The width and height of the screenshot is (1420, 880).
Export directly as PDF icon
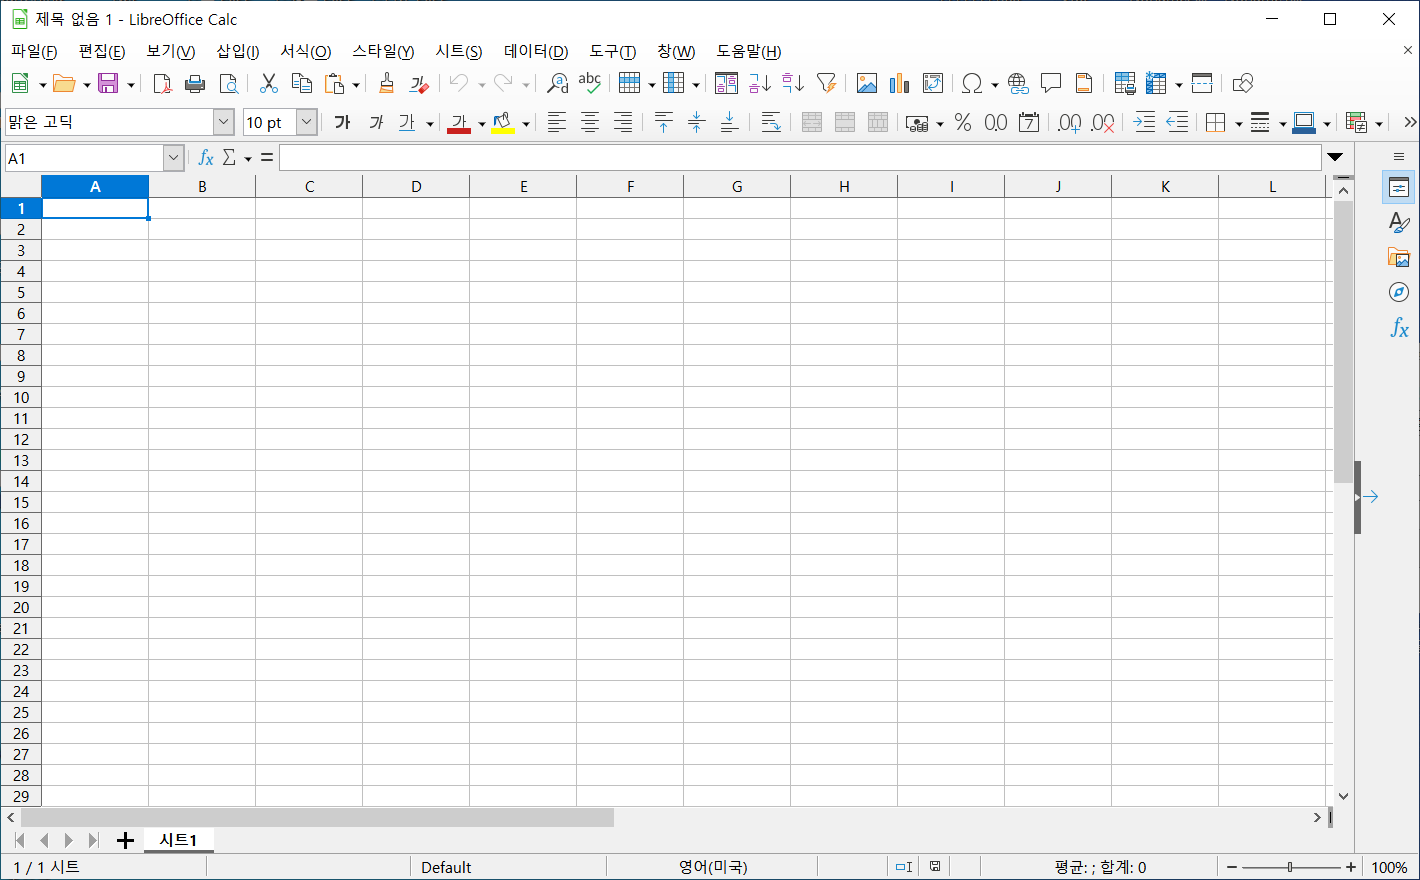(162, 84)
